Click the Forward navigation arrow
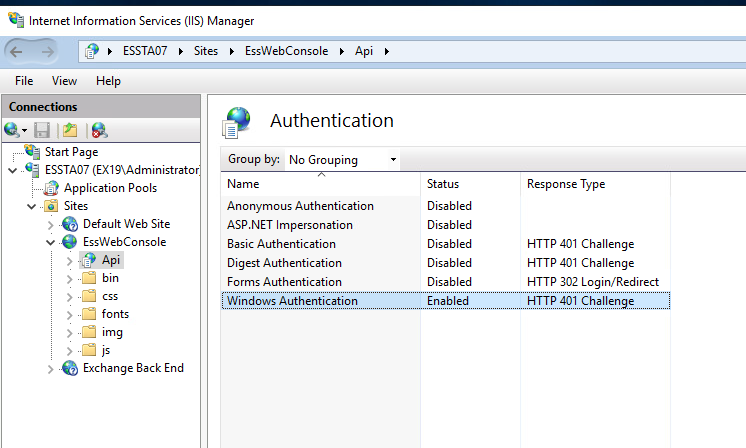The image size is (746, 448). (47, 51)
